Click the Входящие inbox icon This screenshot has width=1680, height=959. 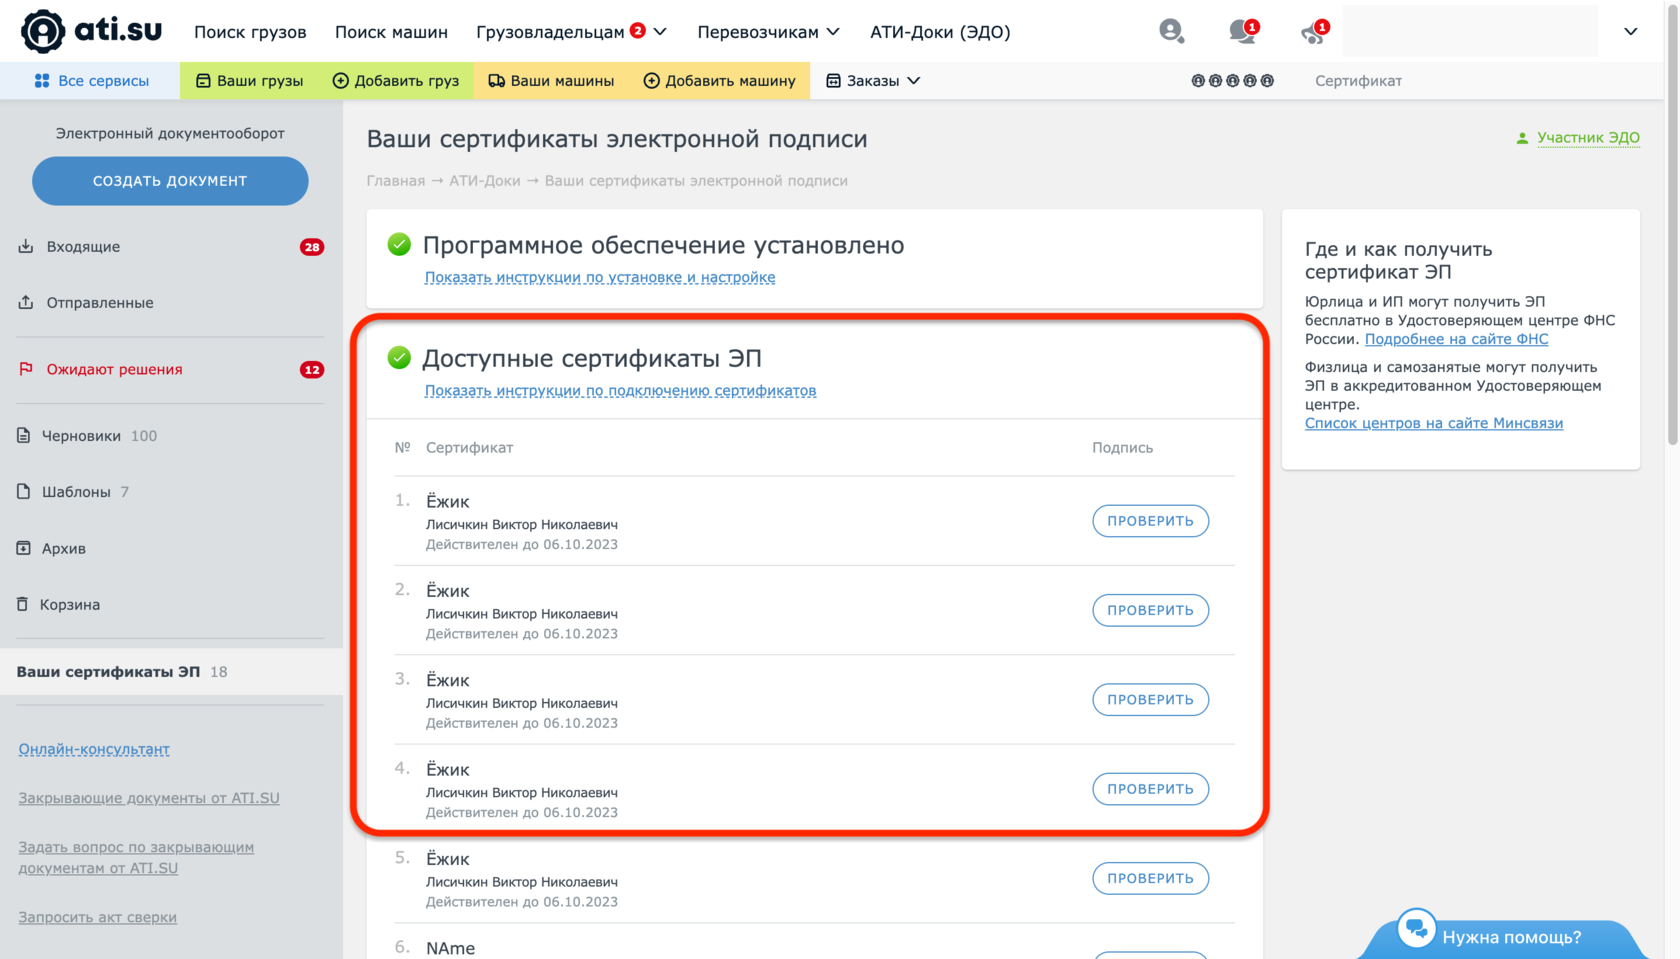click(26, 246)
